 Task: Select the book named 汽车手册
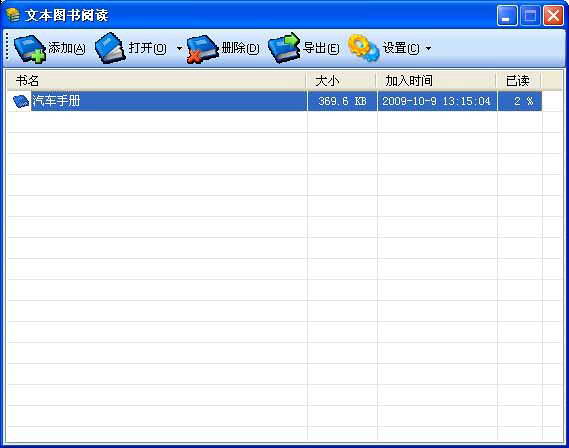point(56,101)
